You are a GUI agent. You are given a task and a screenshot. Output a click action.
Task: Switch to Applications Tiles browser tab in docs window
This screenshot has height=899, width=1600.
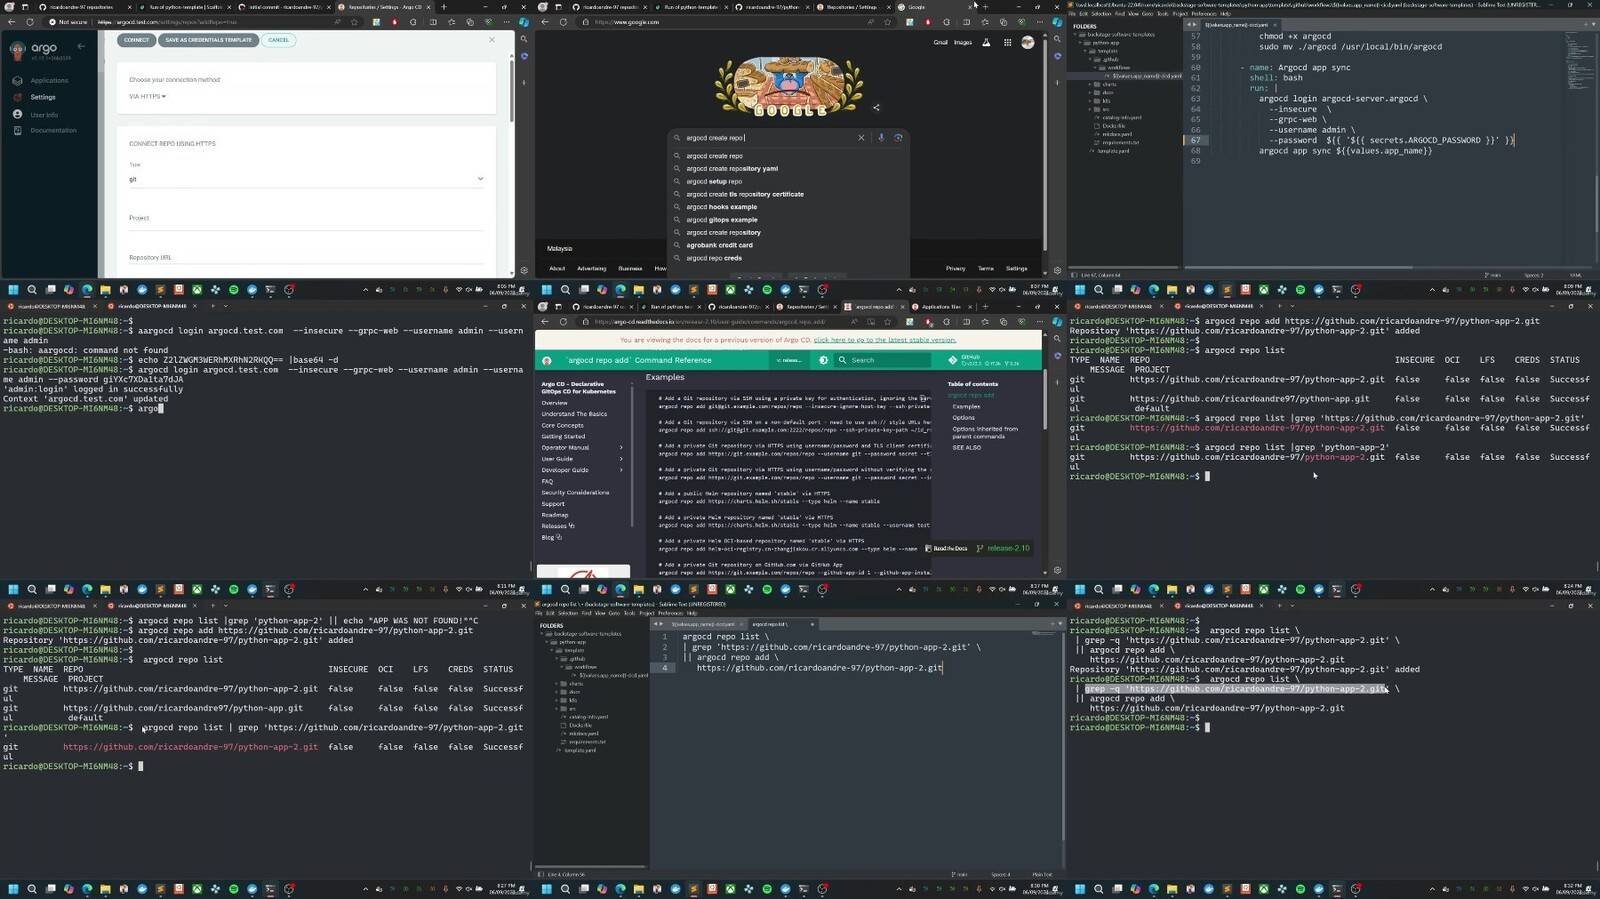point(940,307)
